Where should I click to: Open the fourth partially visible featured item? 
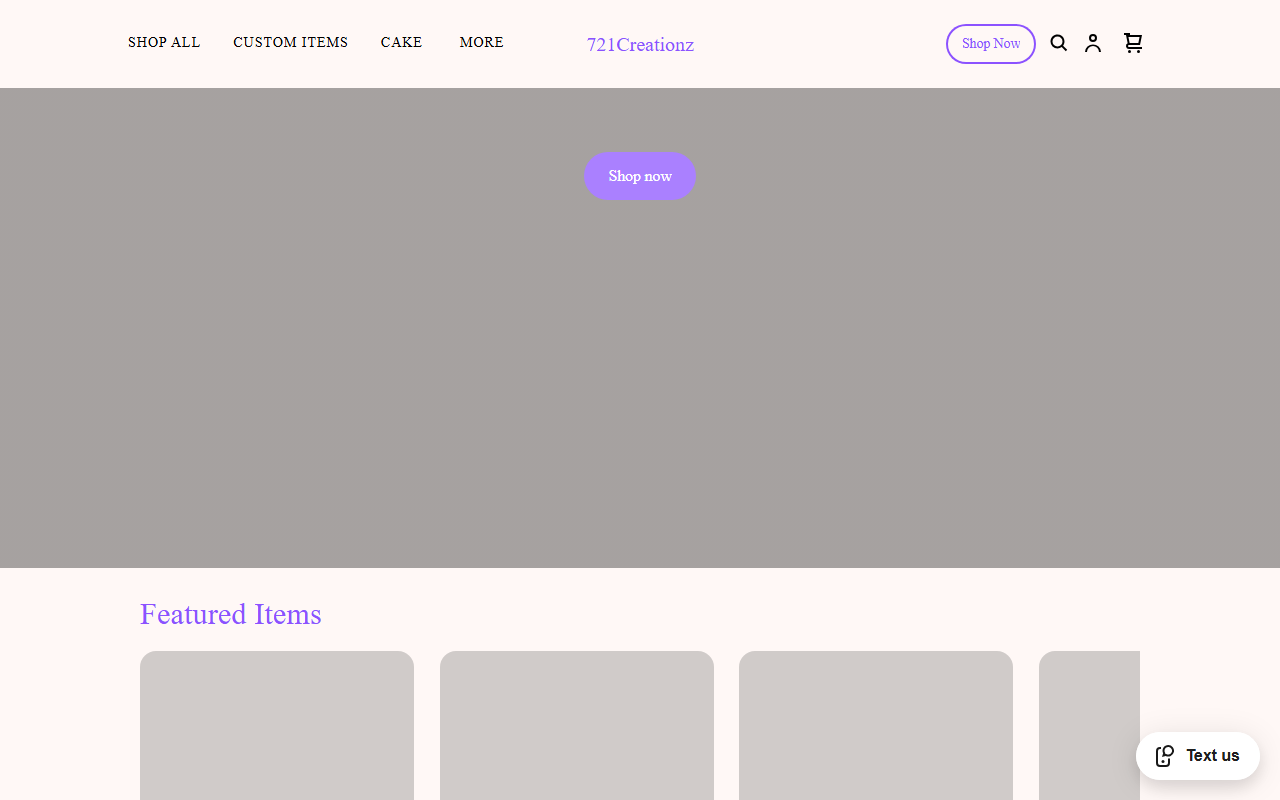1089,726
